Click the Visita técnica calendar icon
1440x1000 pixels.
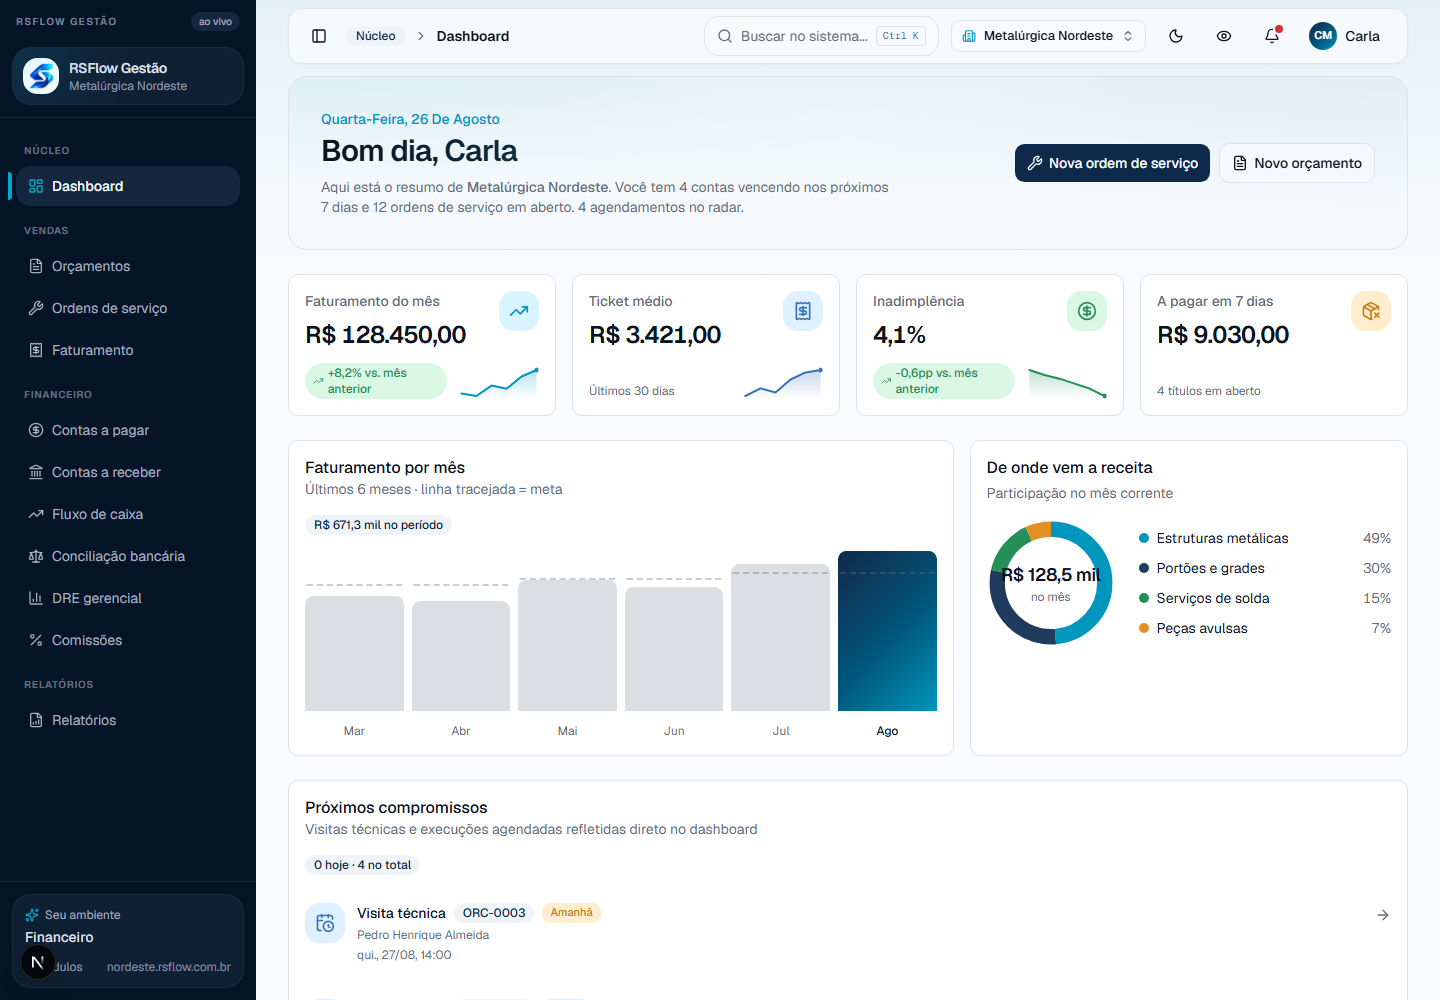(325, 923)
